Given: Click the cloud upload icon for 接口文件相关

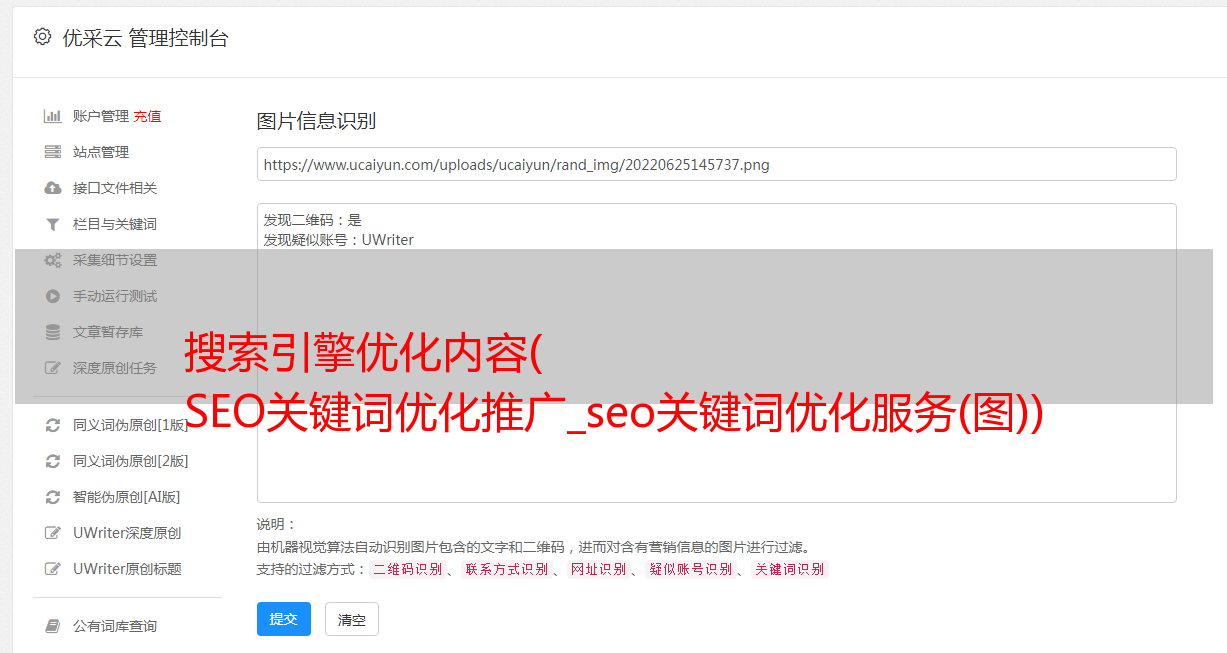Looking at the screenshot, I should pyautogui.click(x=53, y=188).
